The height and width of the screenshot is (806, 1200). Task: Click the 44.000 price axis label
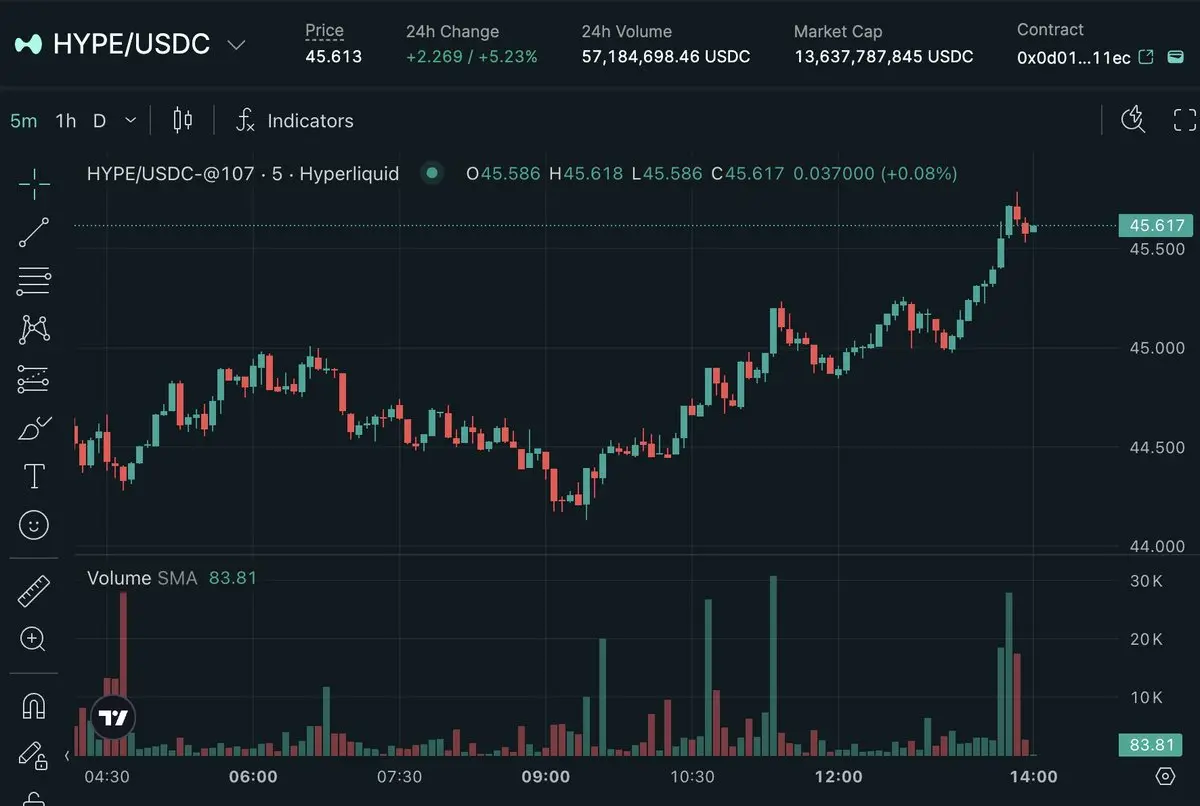point(1157,546)
